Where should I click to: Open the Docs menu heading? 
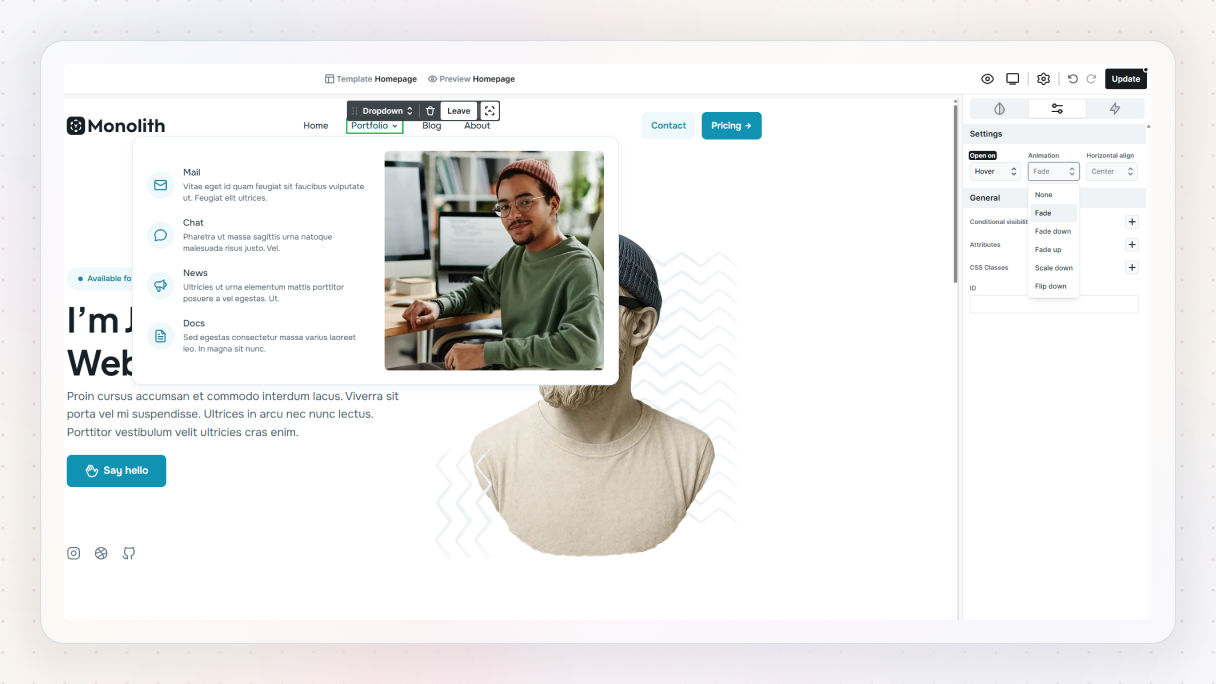[194, 323]
